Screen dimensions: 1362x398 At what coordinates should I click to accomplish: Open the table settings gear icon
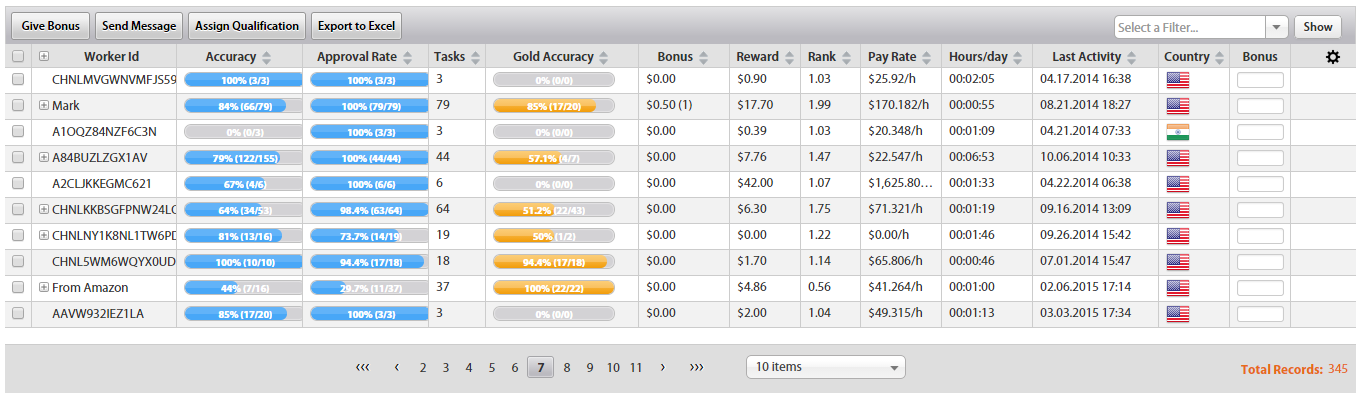pyautogui.click(x=1332, y=57)
